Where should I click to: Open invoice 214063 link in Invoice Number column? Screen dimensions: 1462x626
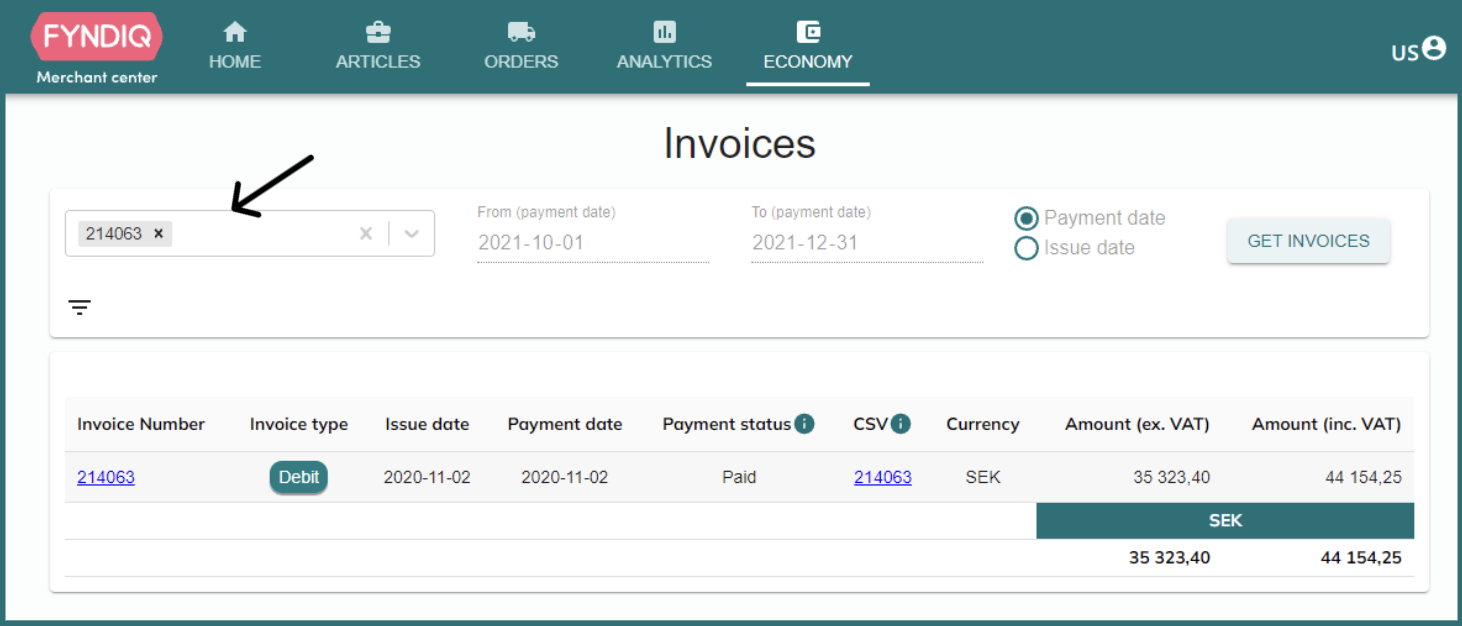click(106, 477)
